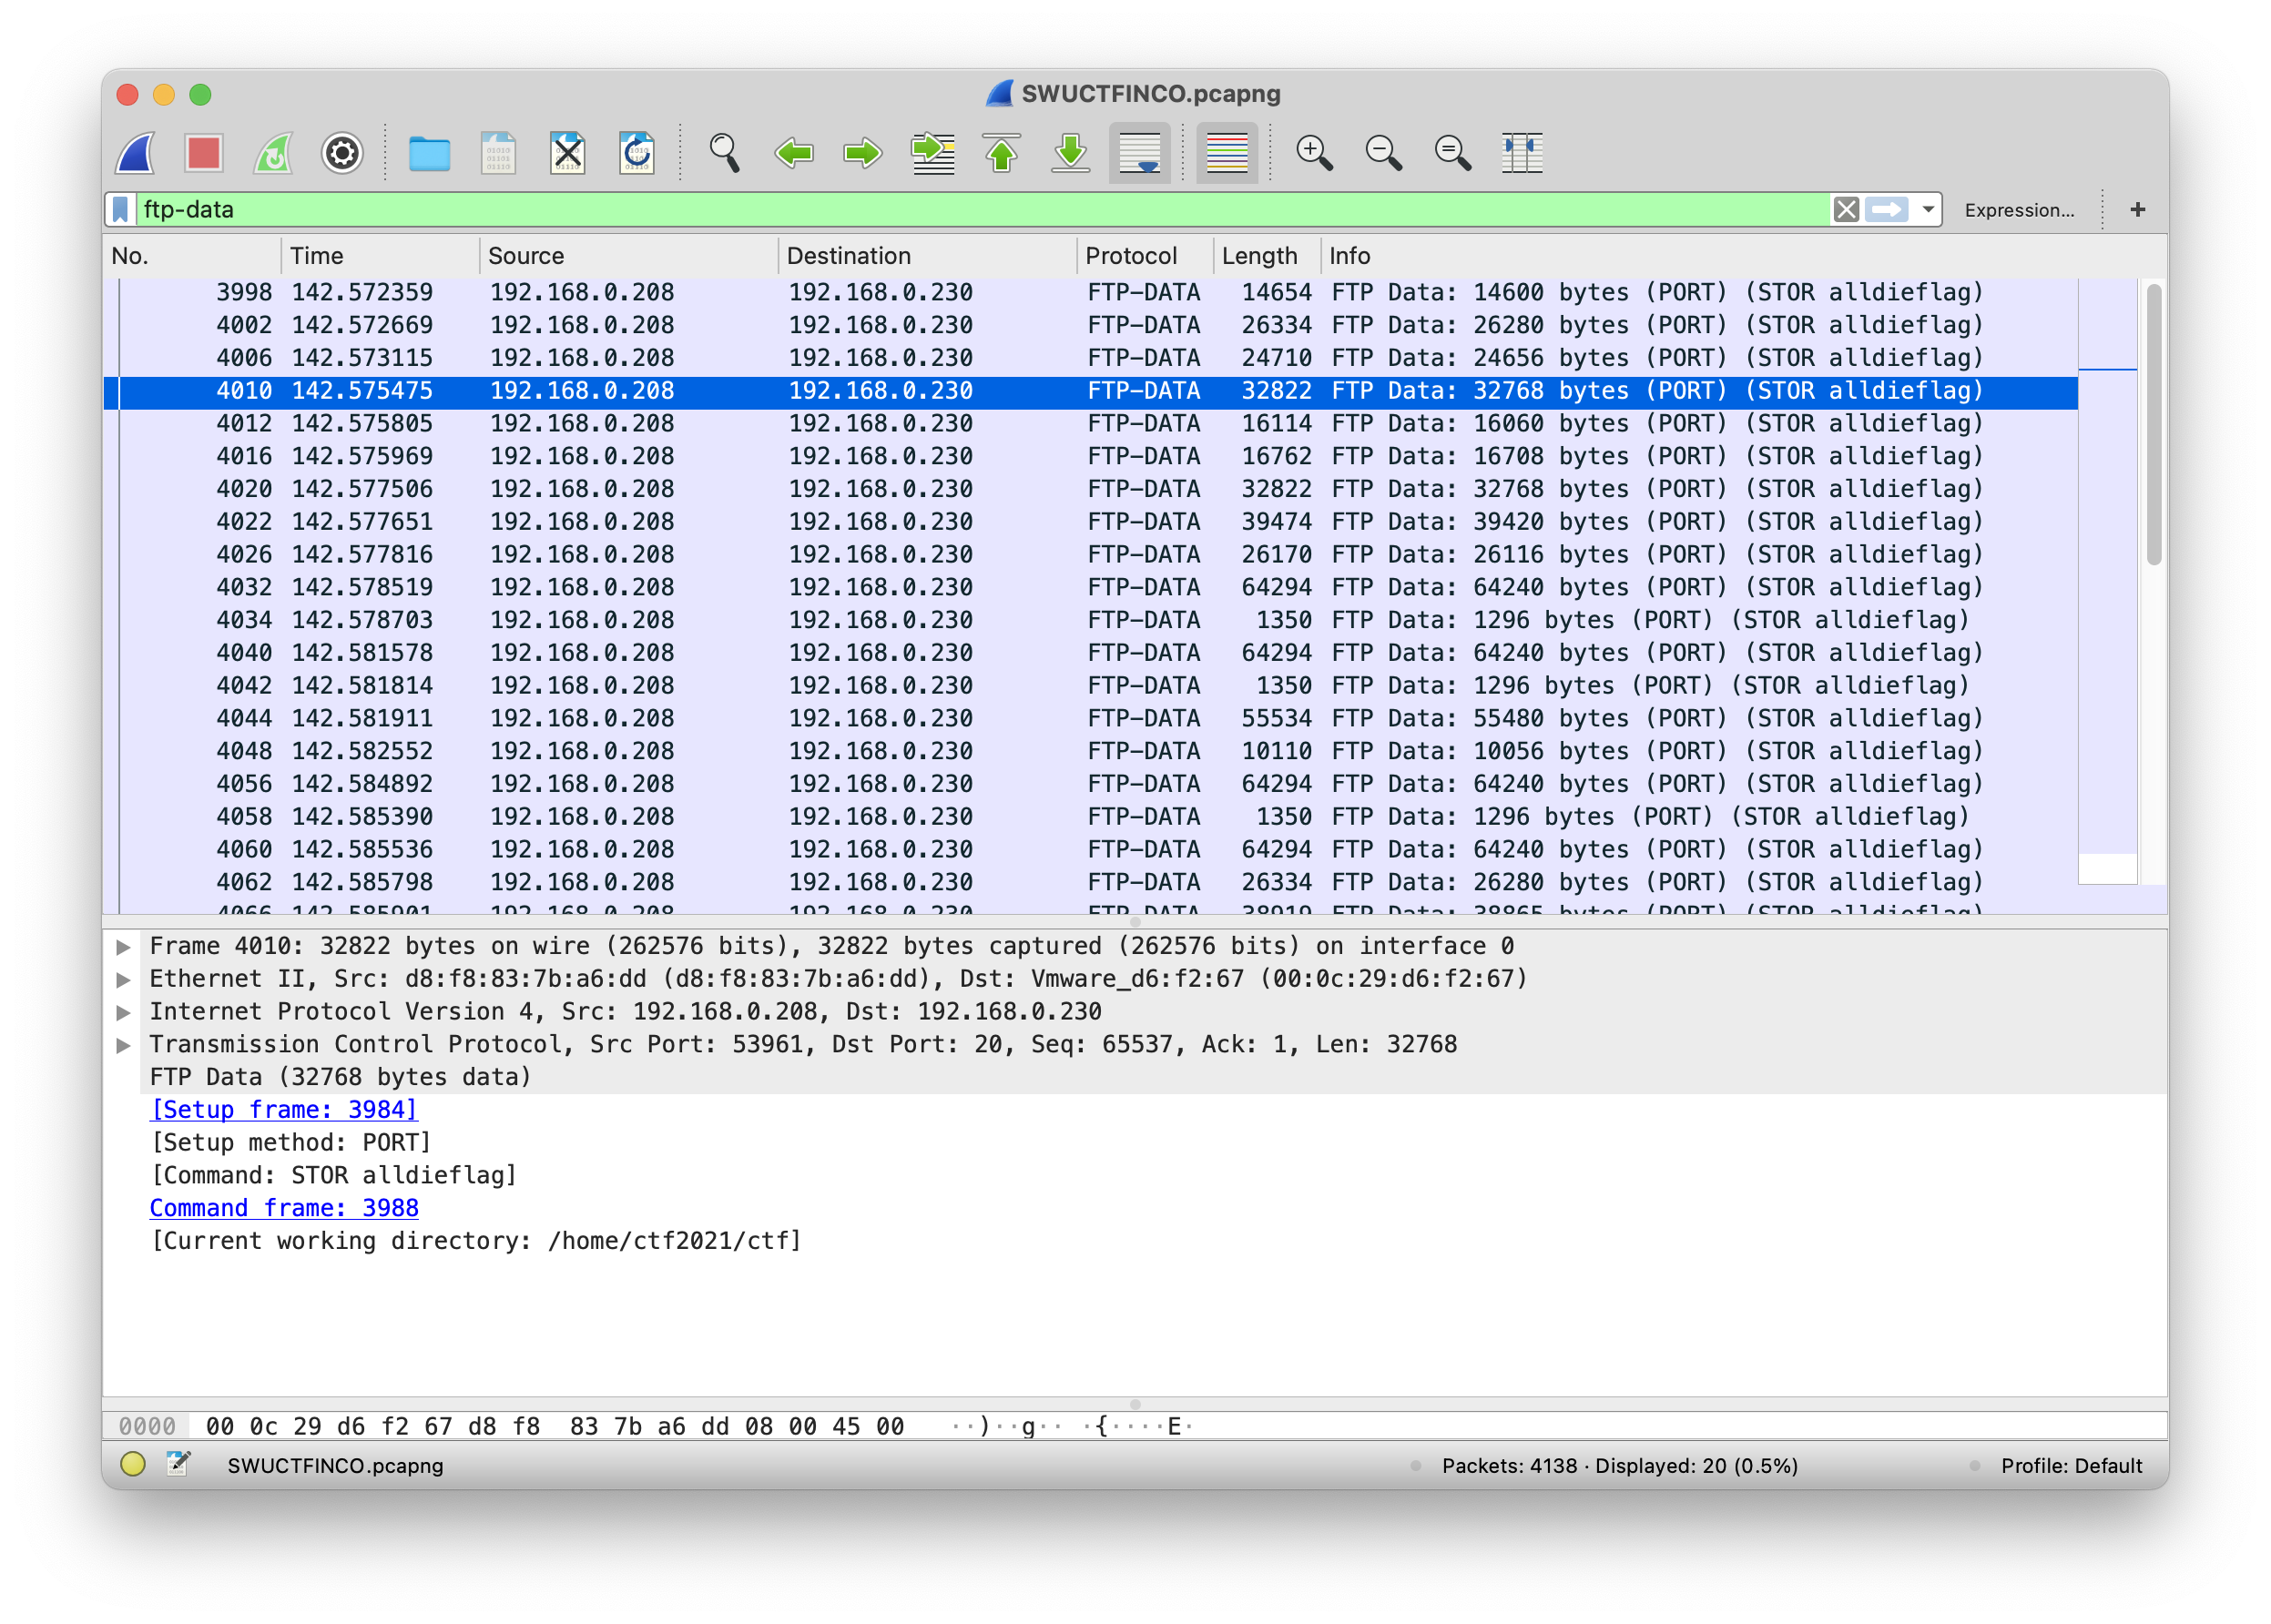Sort by the Length column header

click(1259, 256)
